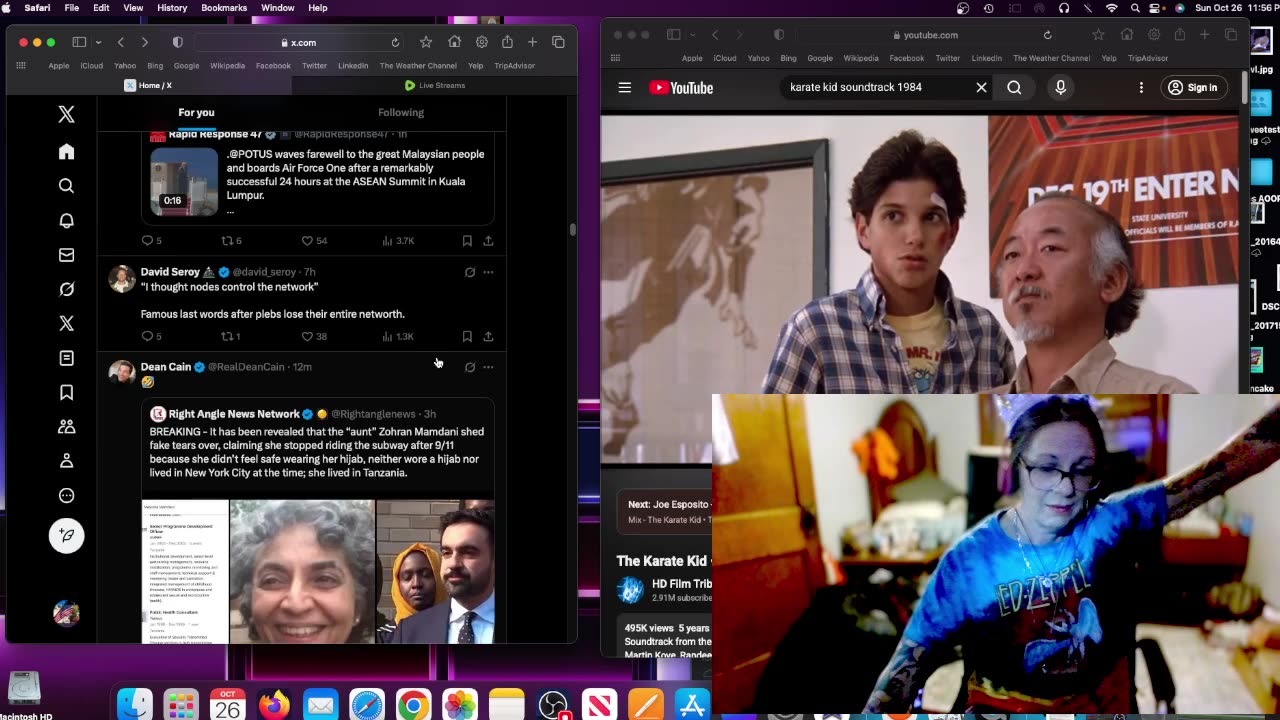Open The Weather Channel favorite in X window
This screenshot has height=720, width=1280.
point(418,66)
